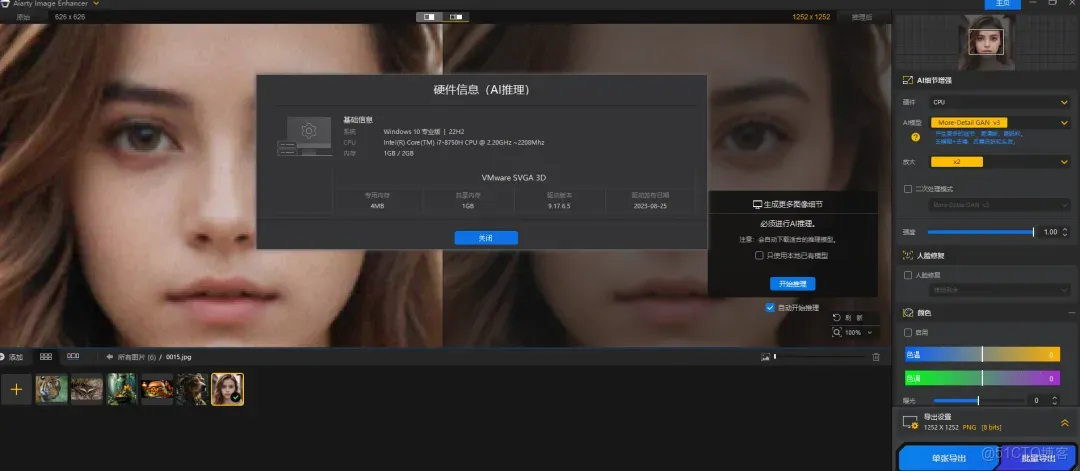Click the single image export button
The height and width of the screenshot is (471, 1080).
[948, 458]
